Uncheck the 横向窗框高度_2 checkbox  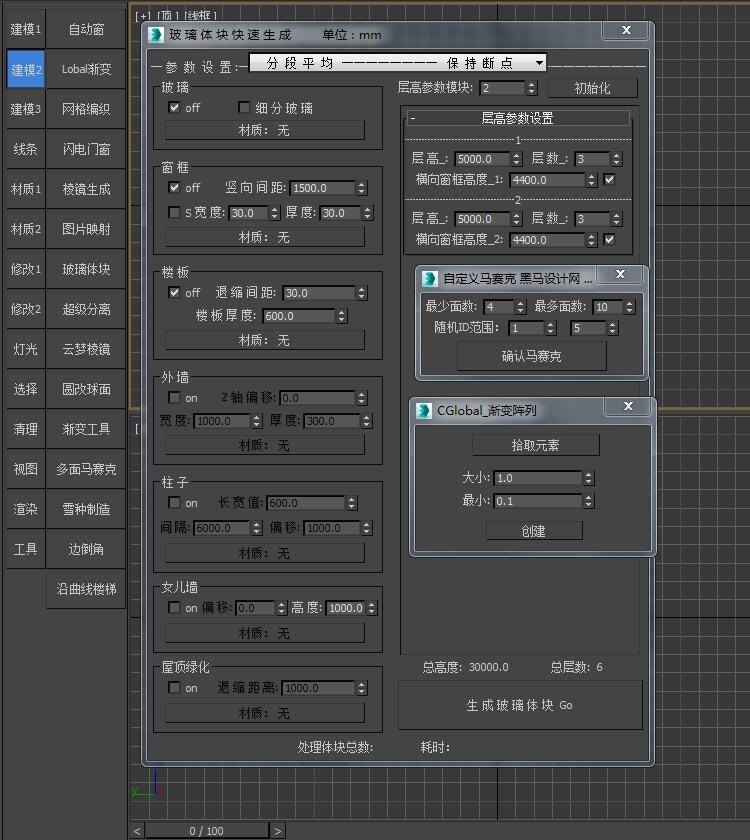[x=609, y=239]
